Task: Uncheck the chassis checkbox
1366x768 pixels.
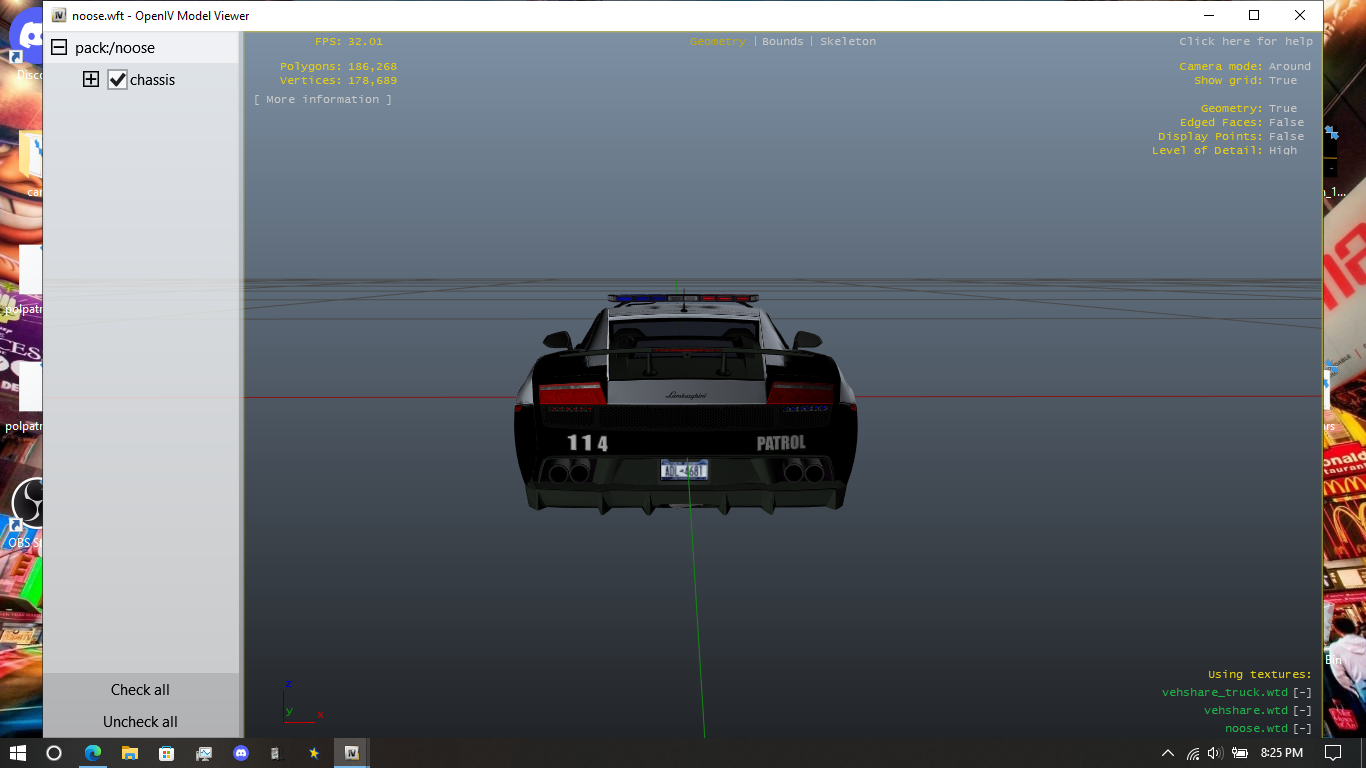Action: coord(118,80)
